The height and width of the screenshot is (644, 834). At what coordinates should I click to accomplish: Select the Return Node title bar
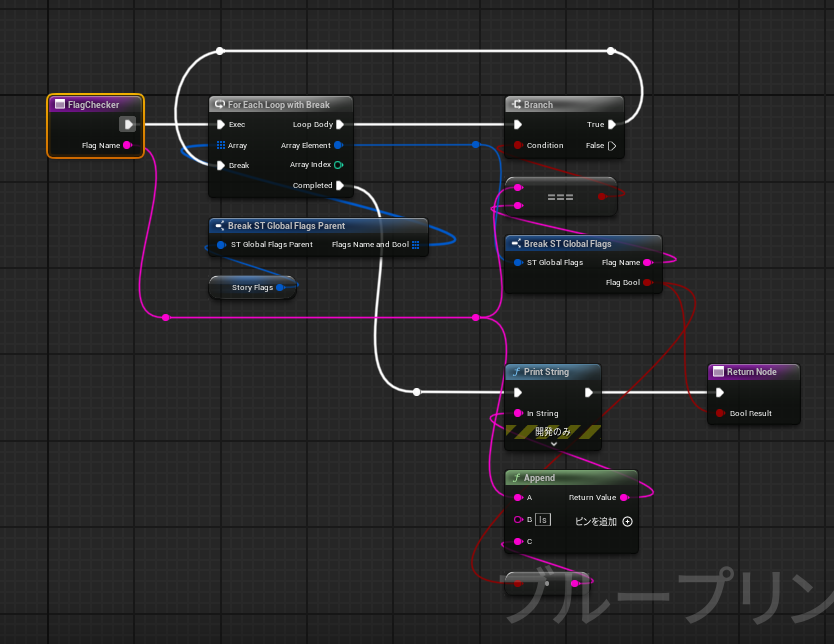[752, 372]
